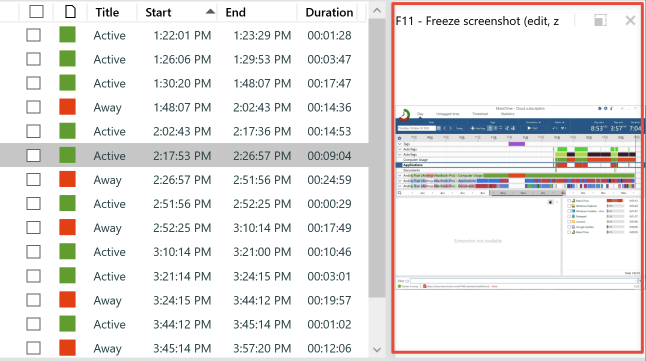
Task: Click the Start column sort arrow
Action: 210,12
